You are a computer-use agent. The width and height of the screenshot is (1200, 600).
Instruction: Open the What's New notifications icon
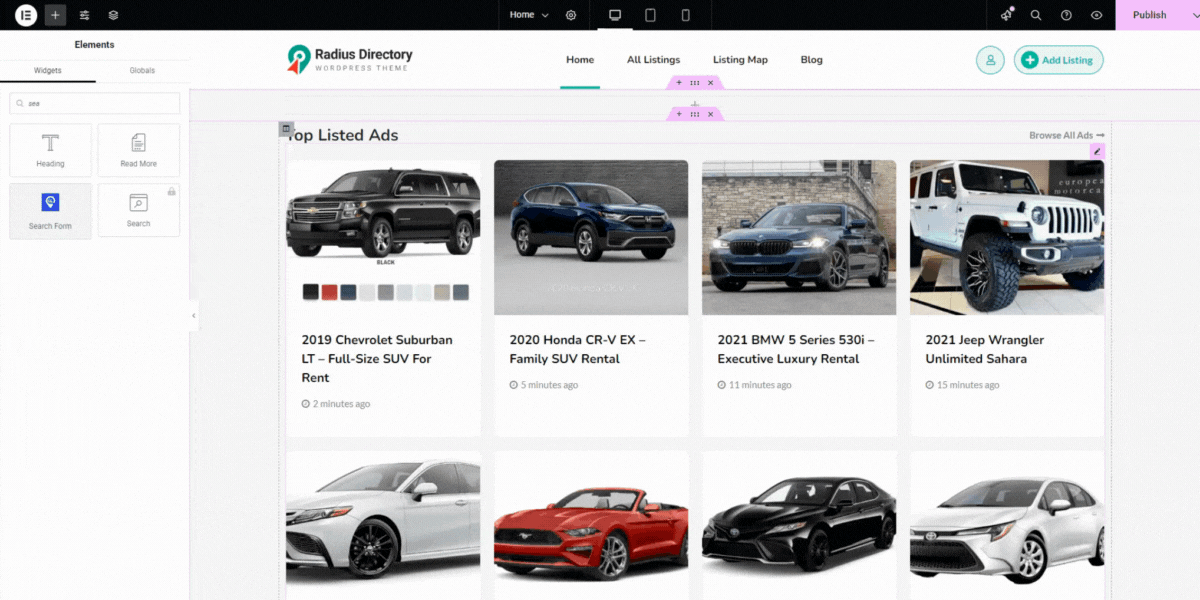[x=1007, y=15]
